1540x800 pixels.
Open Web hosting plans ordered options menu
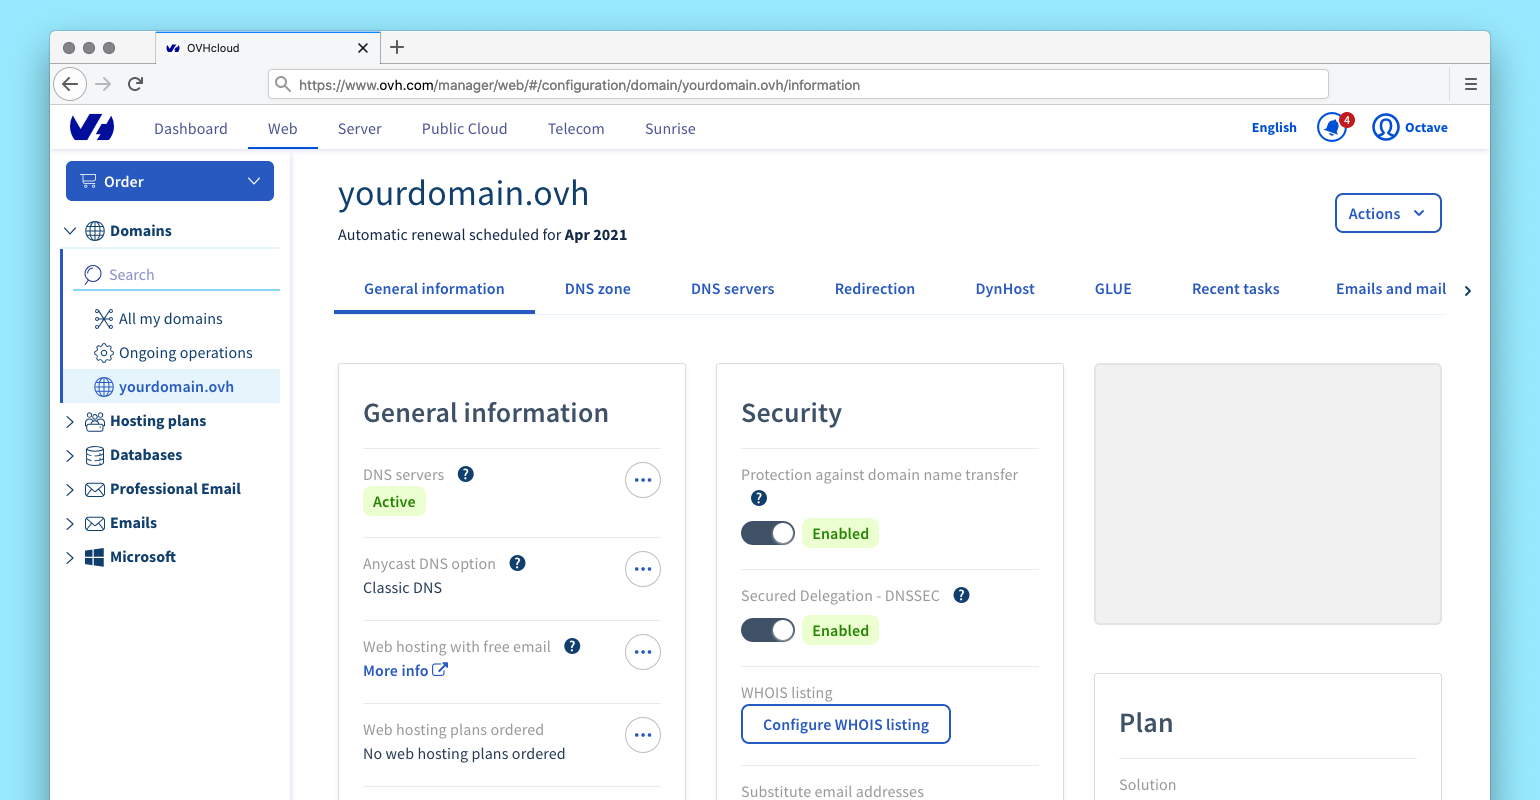[x=643, y=735]
